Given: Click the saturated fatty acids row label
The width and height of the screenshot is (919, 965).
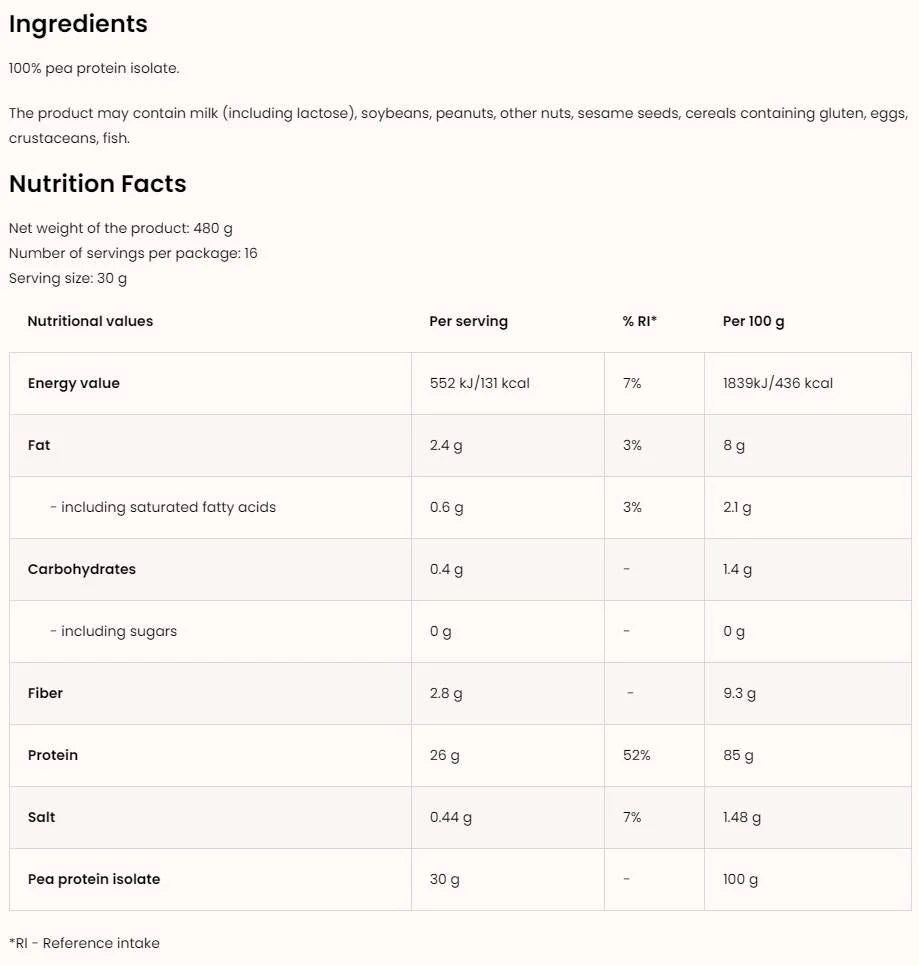Looking at the screenshot, I should (x=163, y=507).
